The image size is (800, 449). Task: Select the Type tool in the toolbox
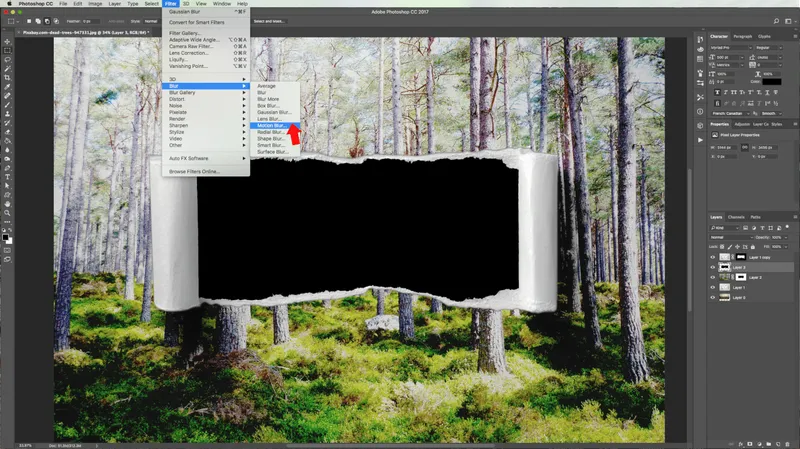(x=7, y=177)
